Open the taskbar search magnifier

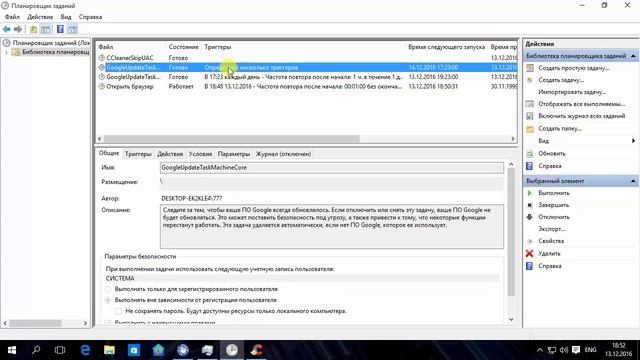pos(36,350)
